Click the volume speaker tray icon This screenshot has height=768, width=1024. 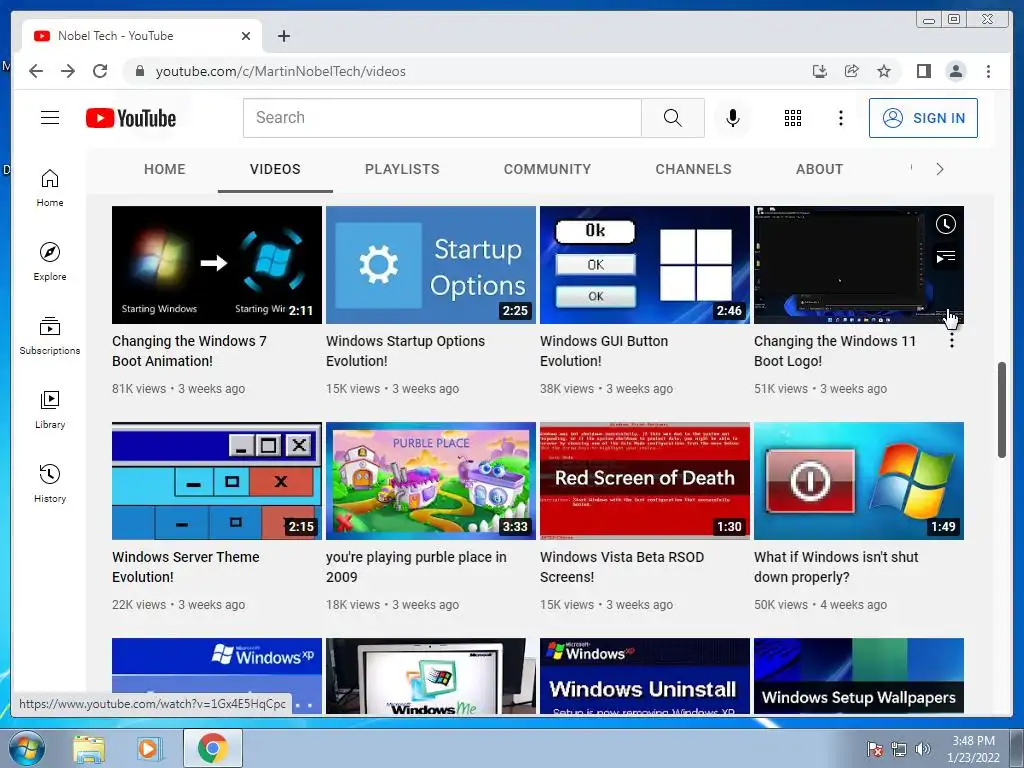tap(922, 749)
